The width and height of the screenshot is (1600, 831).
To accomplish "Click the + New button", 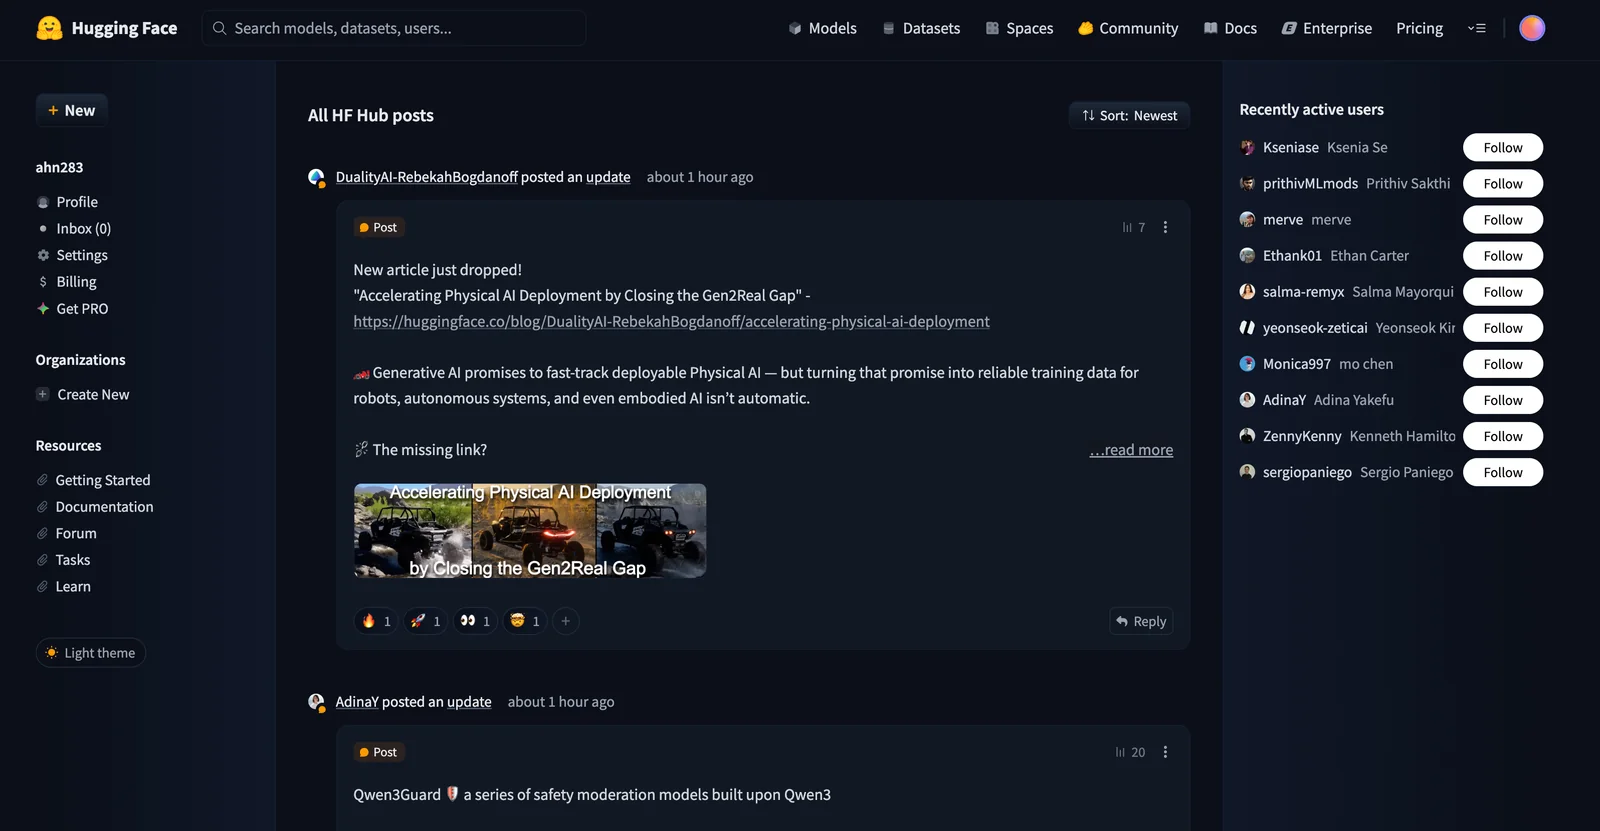I will [71, 110].
